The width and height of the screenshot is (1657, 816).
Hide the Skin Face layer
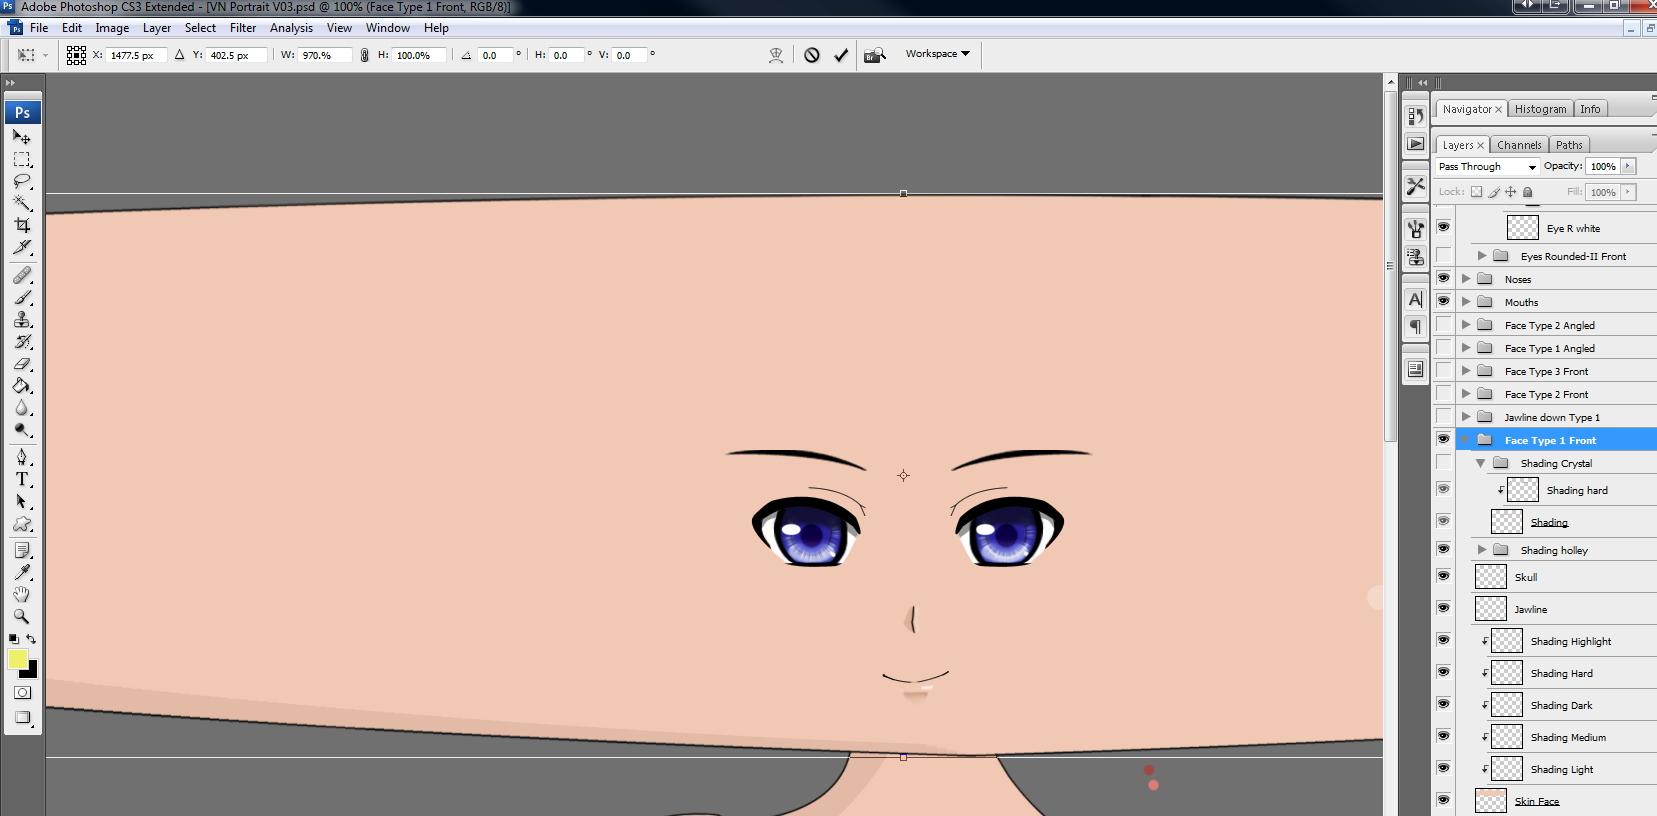click(1443, 801)
